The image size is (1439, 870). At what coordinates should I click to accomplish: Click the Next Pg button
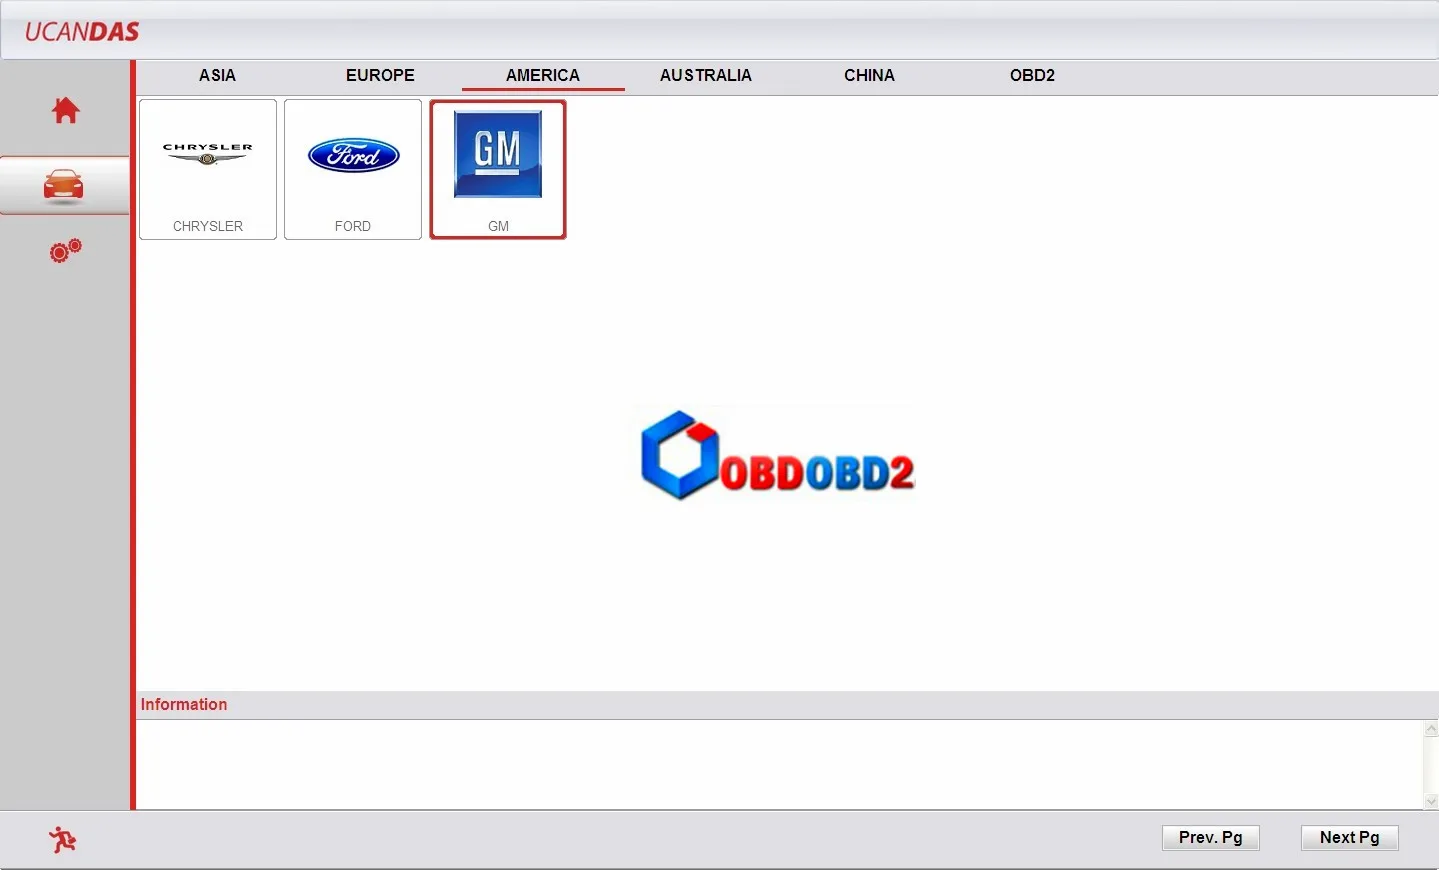click(x=1350, y=838)
